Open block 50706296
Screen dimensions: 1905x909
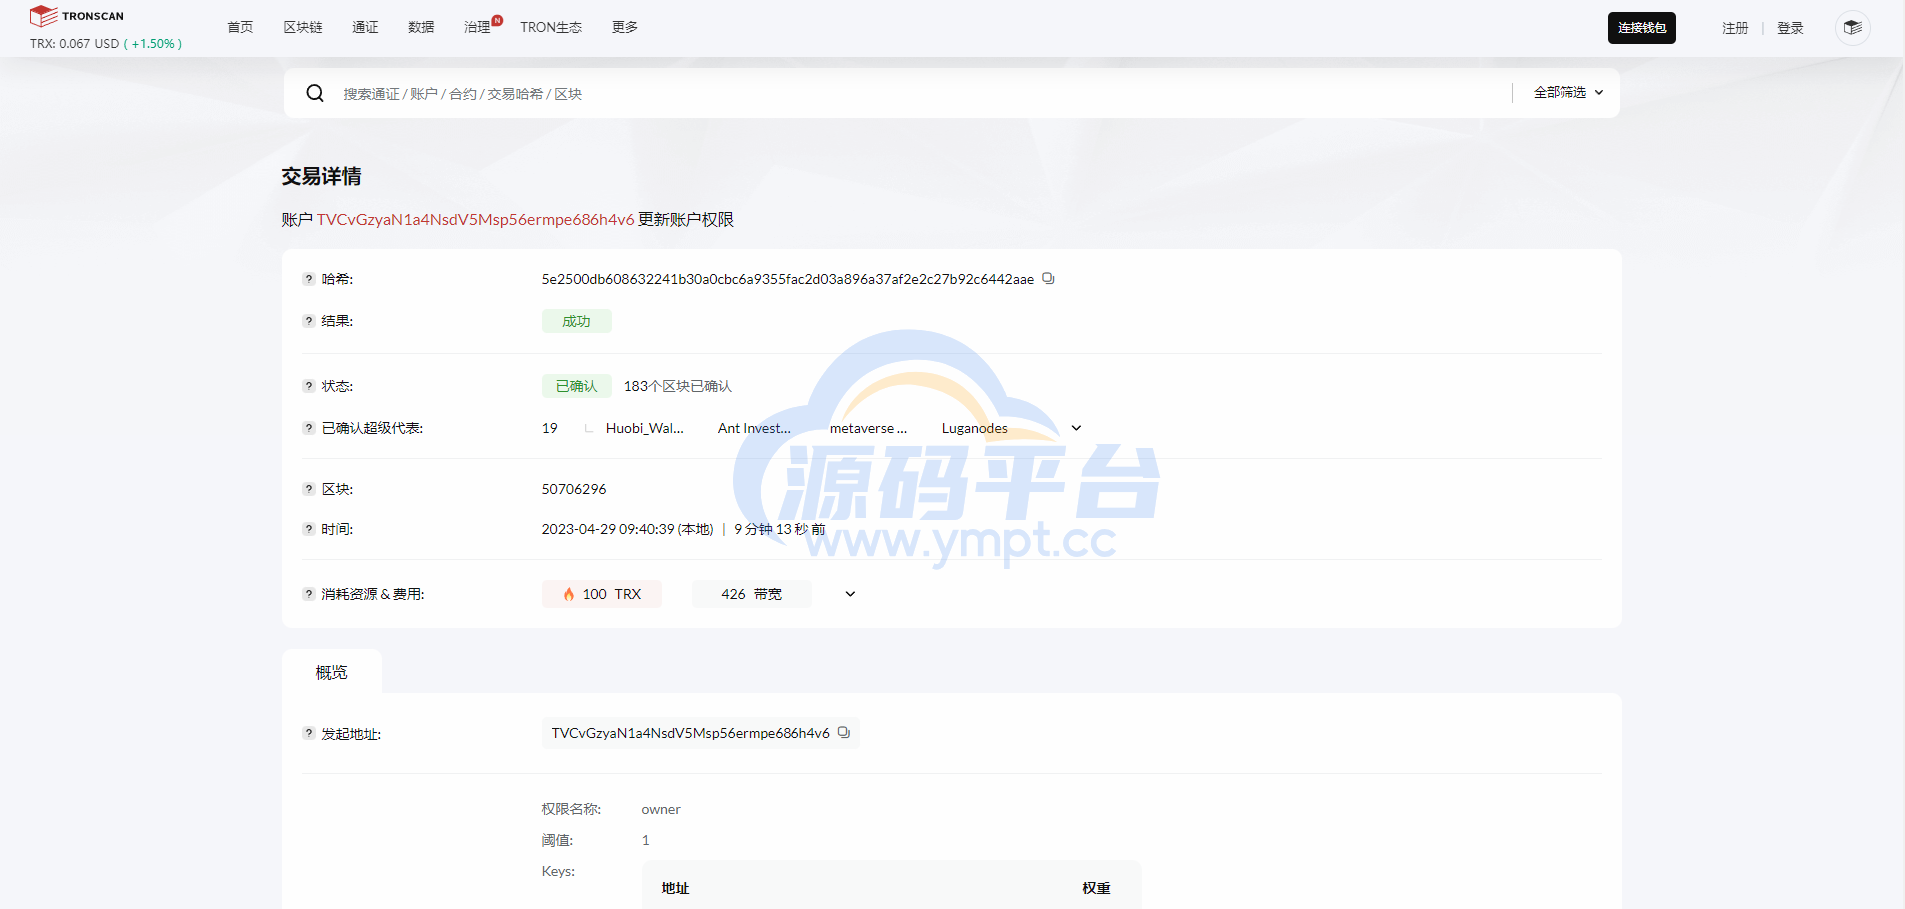[x=574, y=489]
